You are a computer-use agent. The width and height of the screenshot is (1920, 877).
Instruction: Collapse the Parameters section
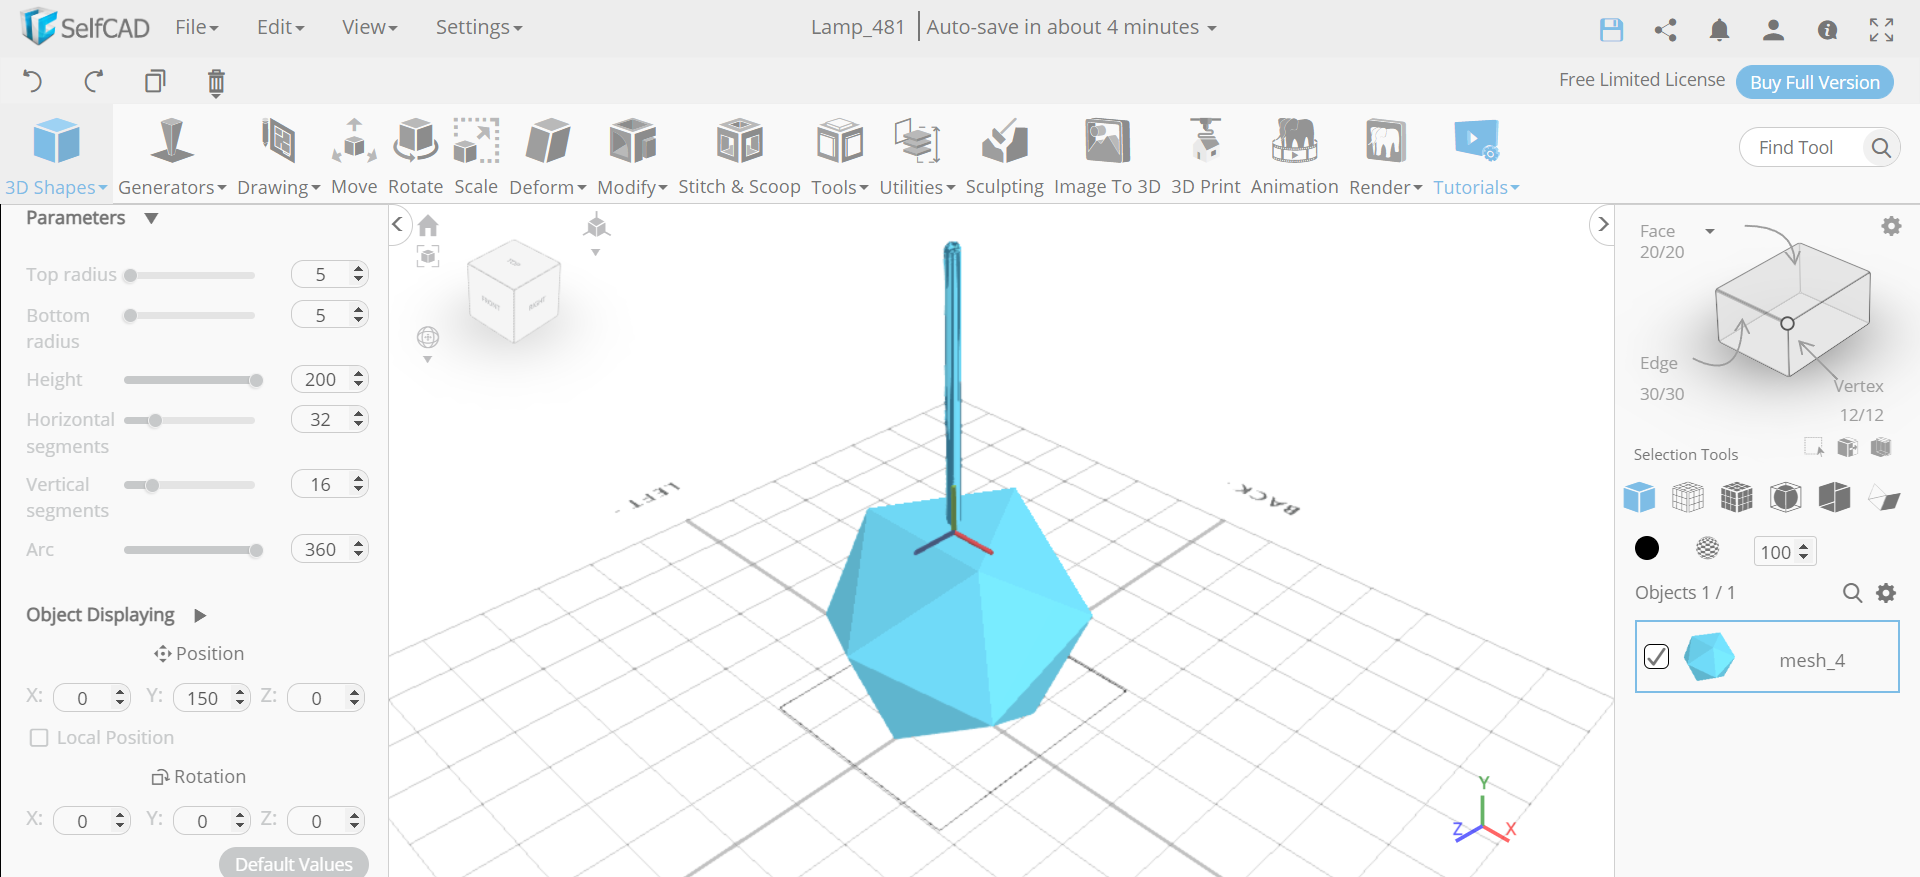pos(151,218)
